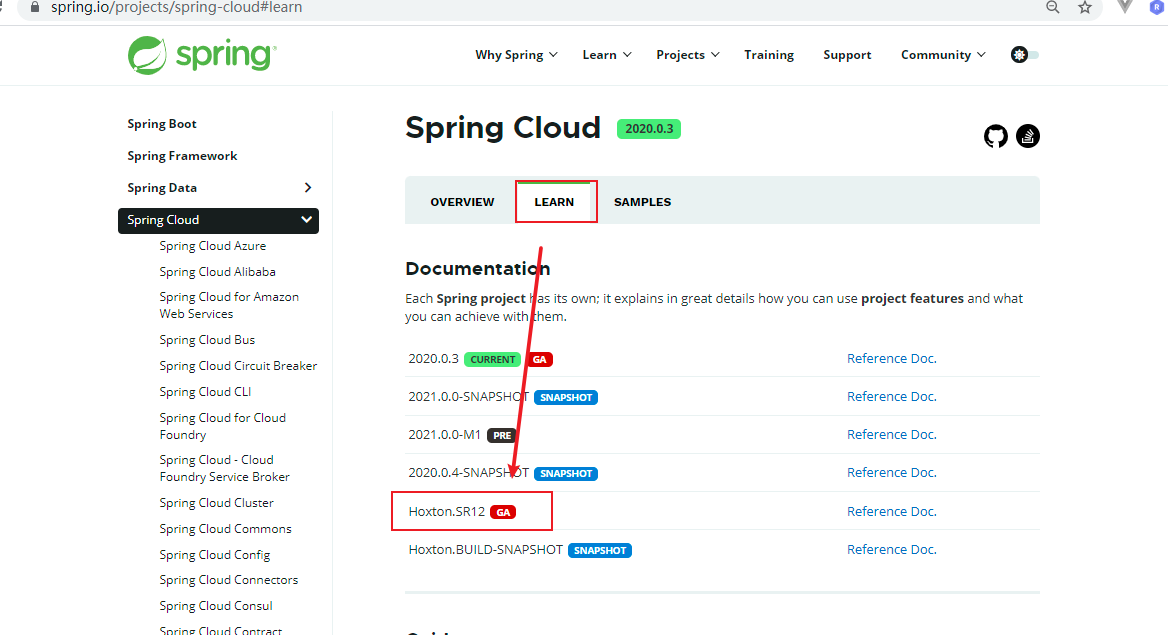Collapse the Spring Cloud sidebar section

(305, 220)
